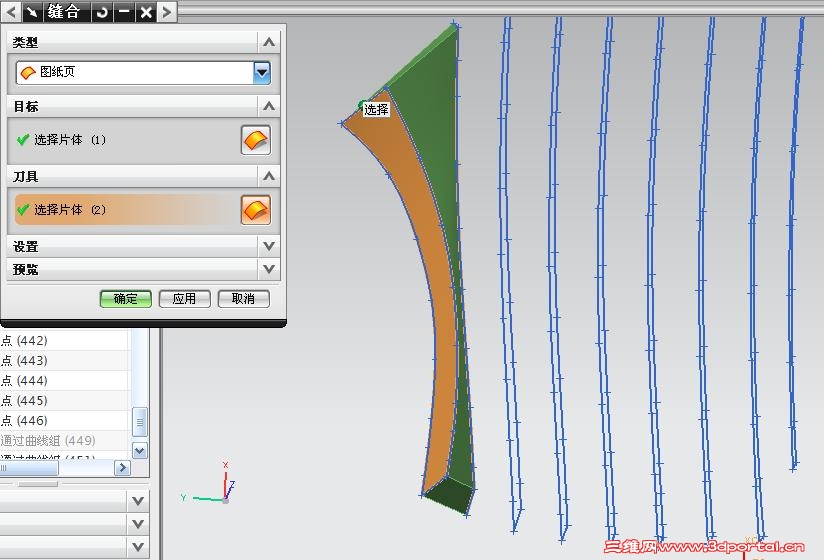The height and width of the screenshot is (560, 824).
Task: Click the 图纸页 type field
Action: click(x=143, y=72)
